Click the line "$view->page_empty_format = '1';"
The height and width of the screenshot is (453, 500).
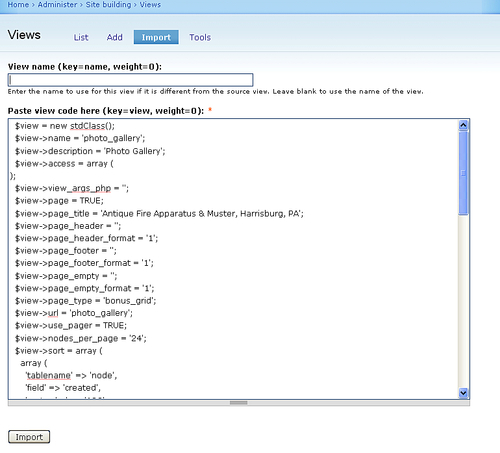[84, 288]
